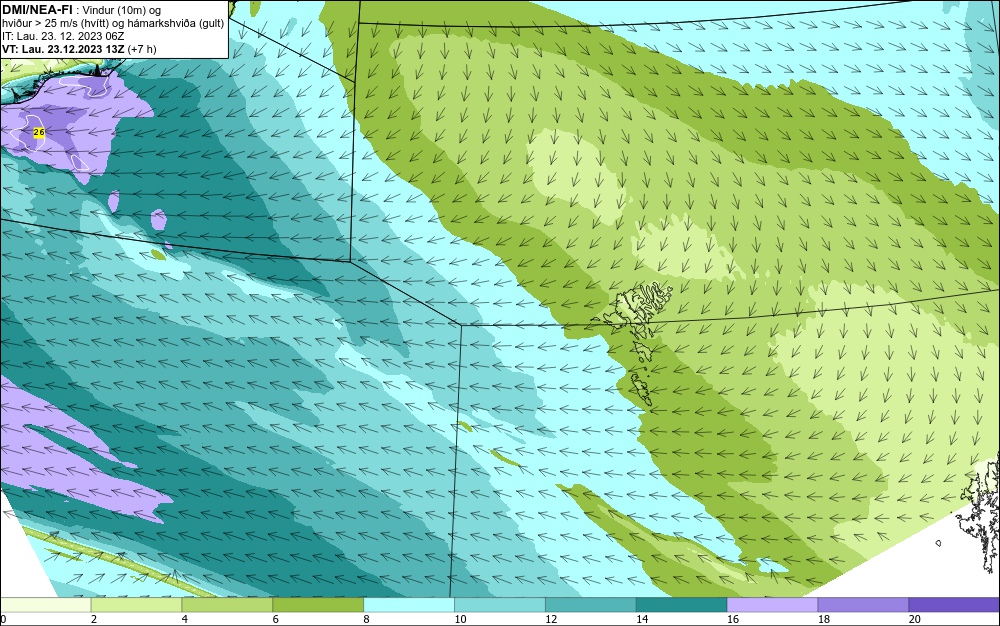Click the legend scale value "14"
Screen dimensions: 1000x626
click(642, 619)
